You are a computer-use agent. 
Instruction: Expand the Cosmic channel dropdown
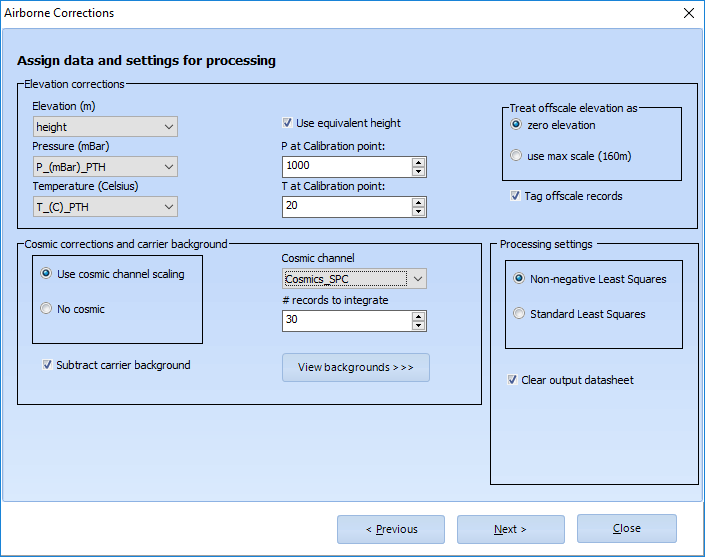click(354, 279)
